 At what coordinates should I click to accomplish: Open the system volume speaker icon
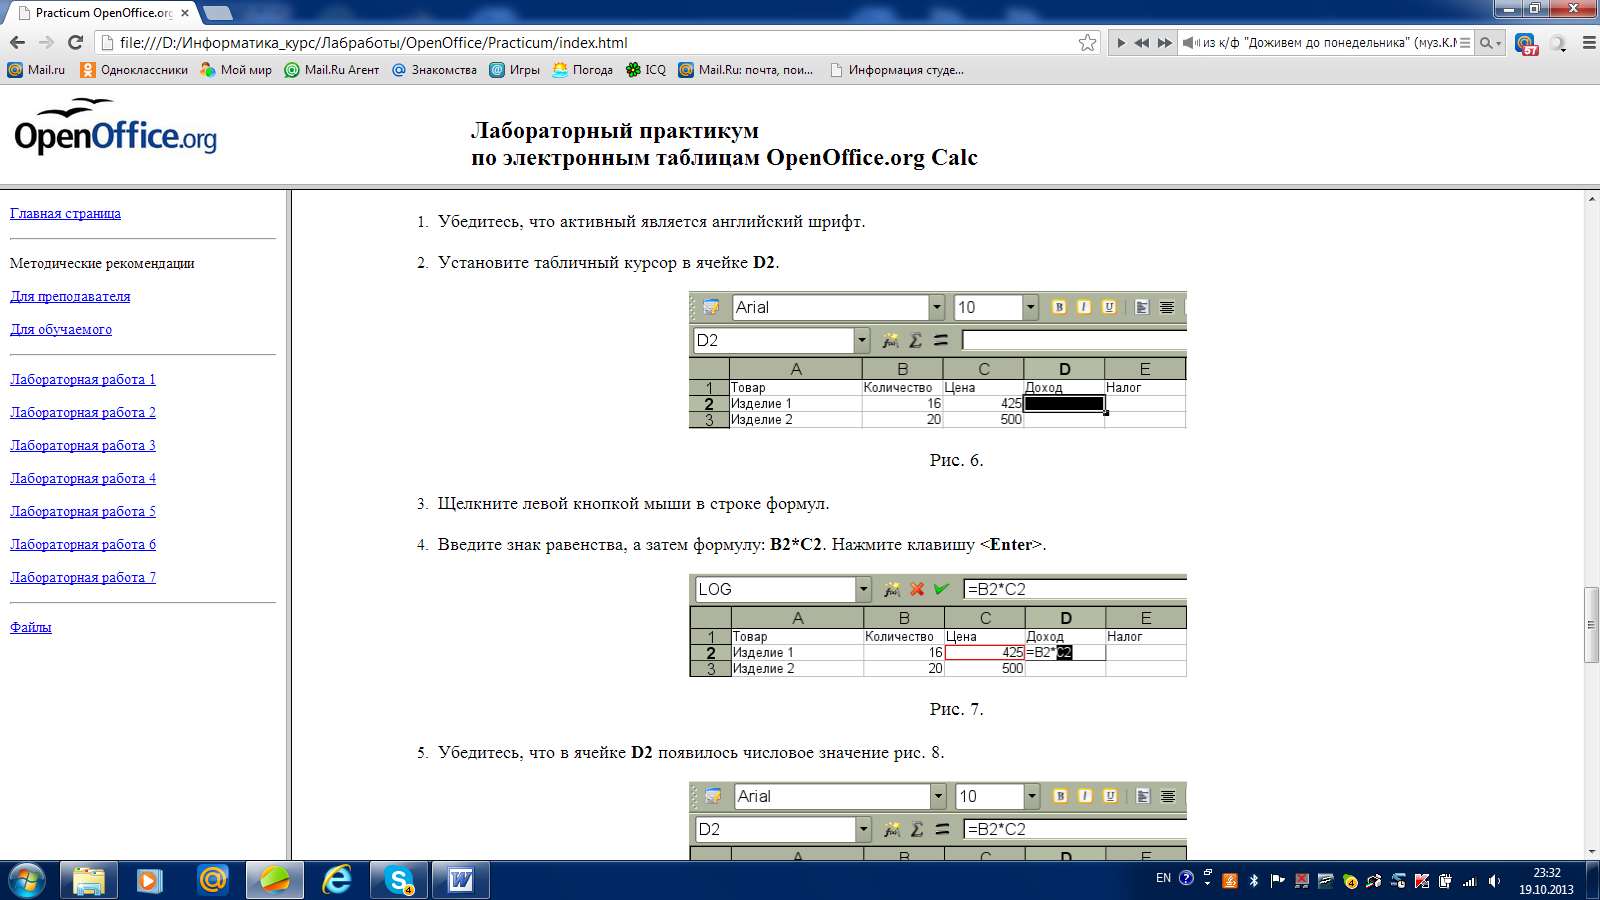(x=1494, y=881)
